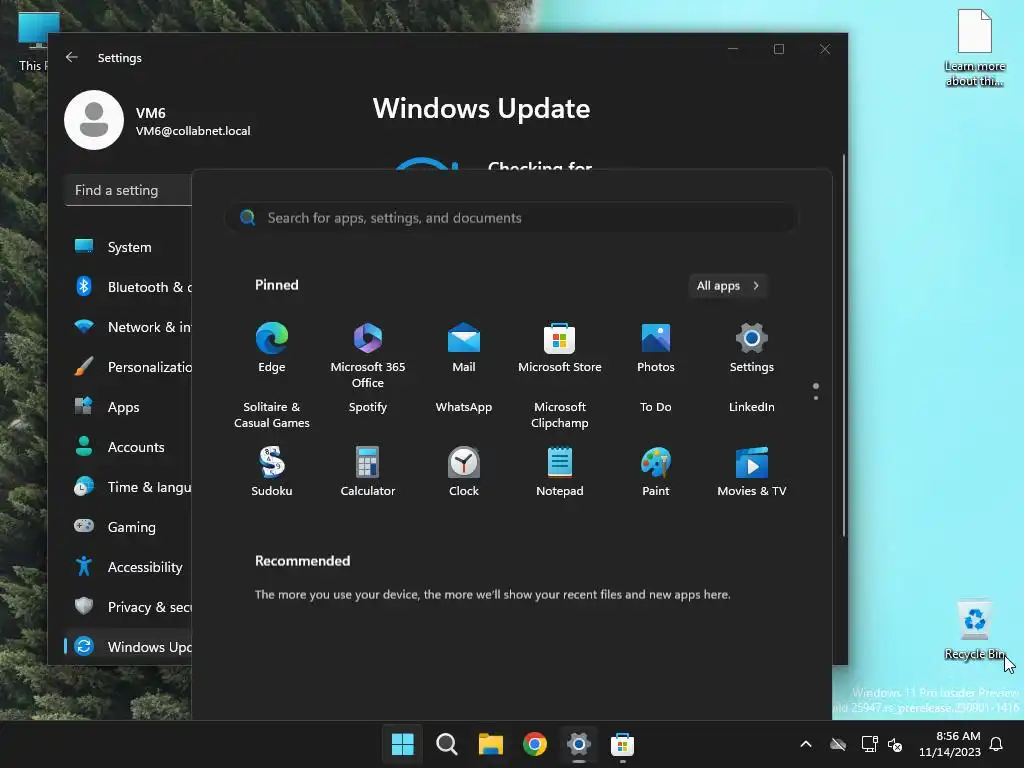1024x768 pixels.
Task: Open LinkedIn pinned app
Action: pyautogui.click(x=752, y=407)
